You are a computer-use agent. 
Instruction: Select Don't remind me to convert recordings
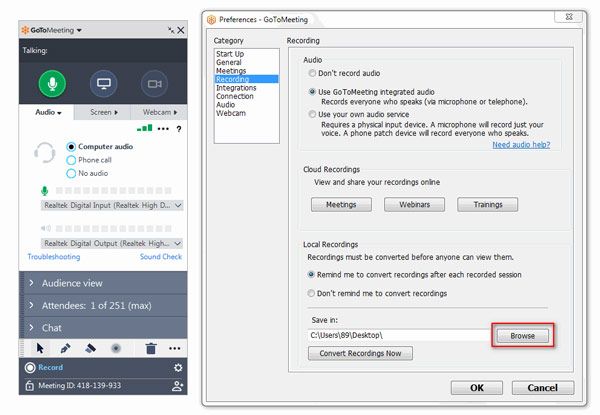[313, 293]
